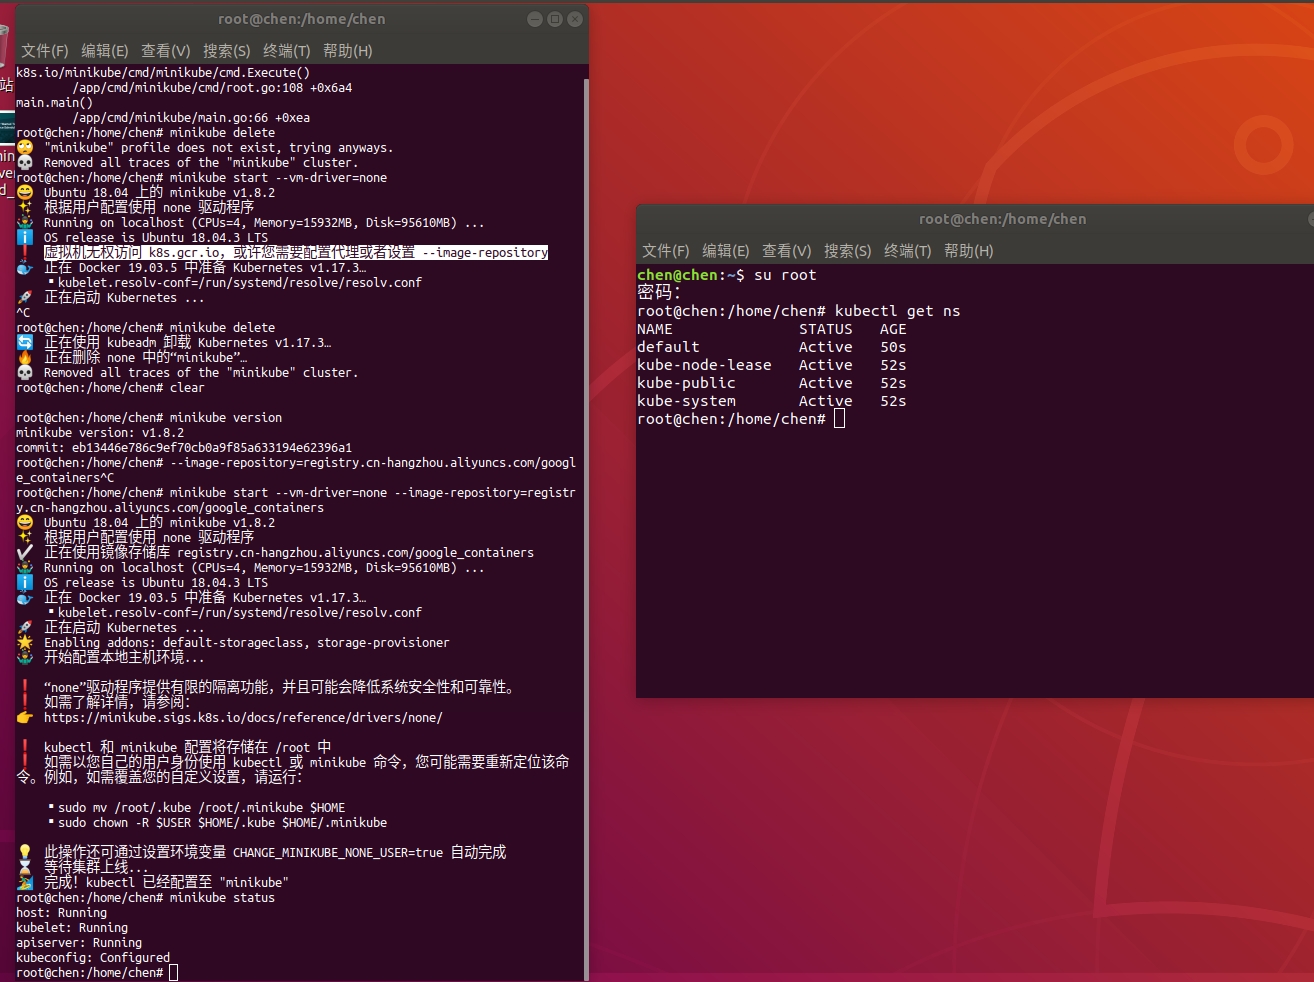Click the STATUS column header
This screenshot has height=982, width=1314.
(x=826, y=329)
